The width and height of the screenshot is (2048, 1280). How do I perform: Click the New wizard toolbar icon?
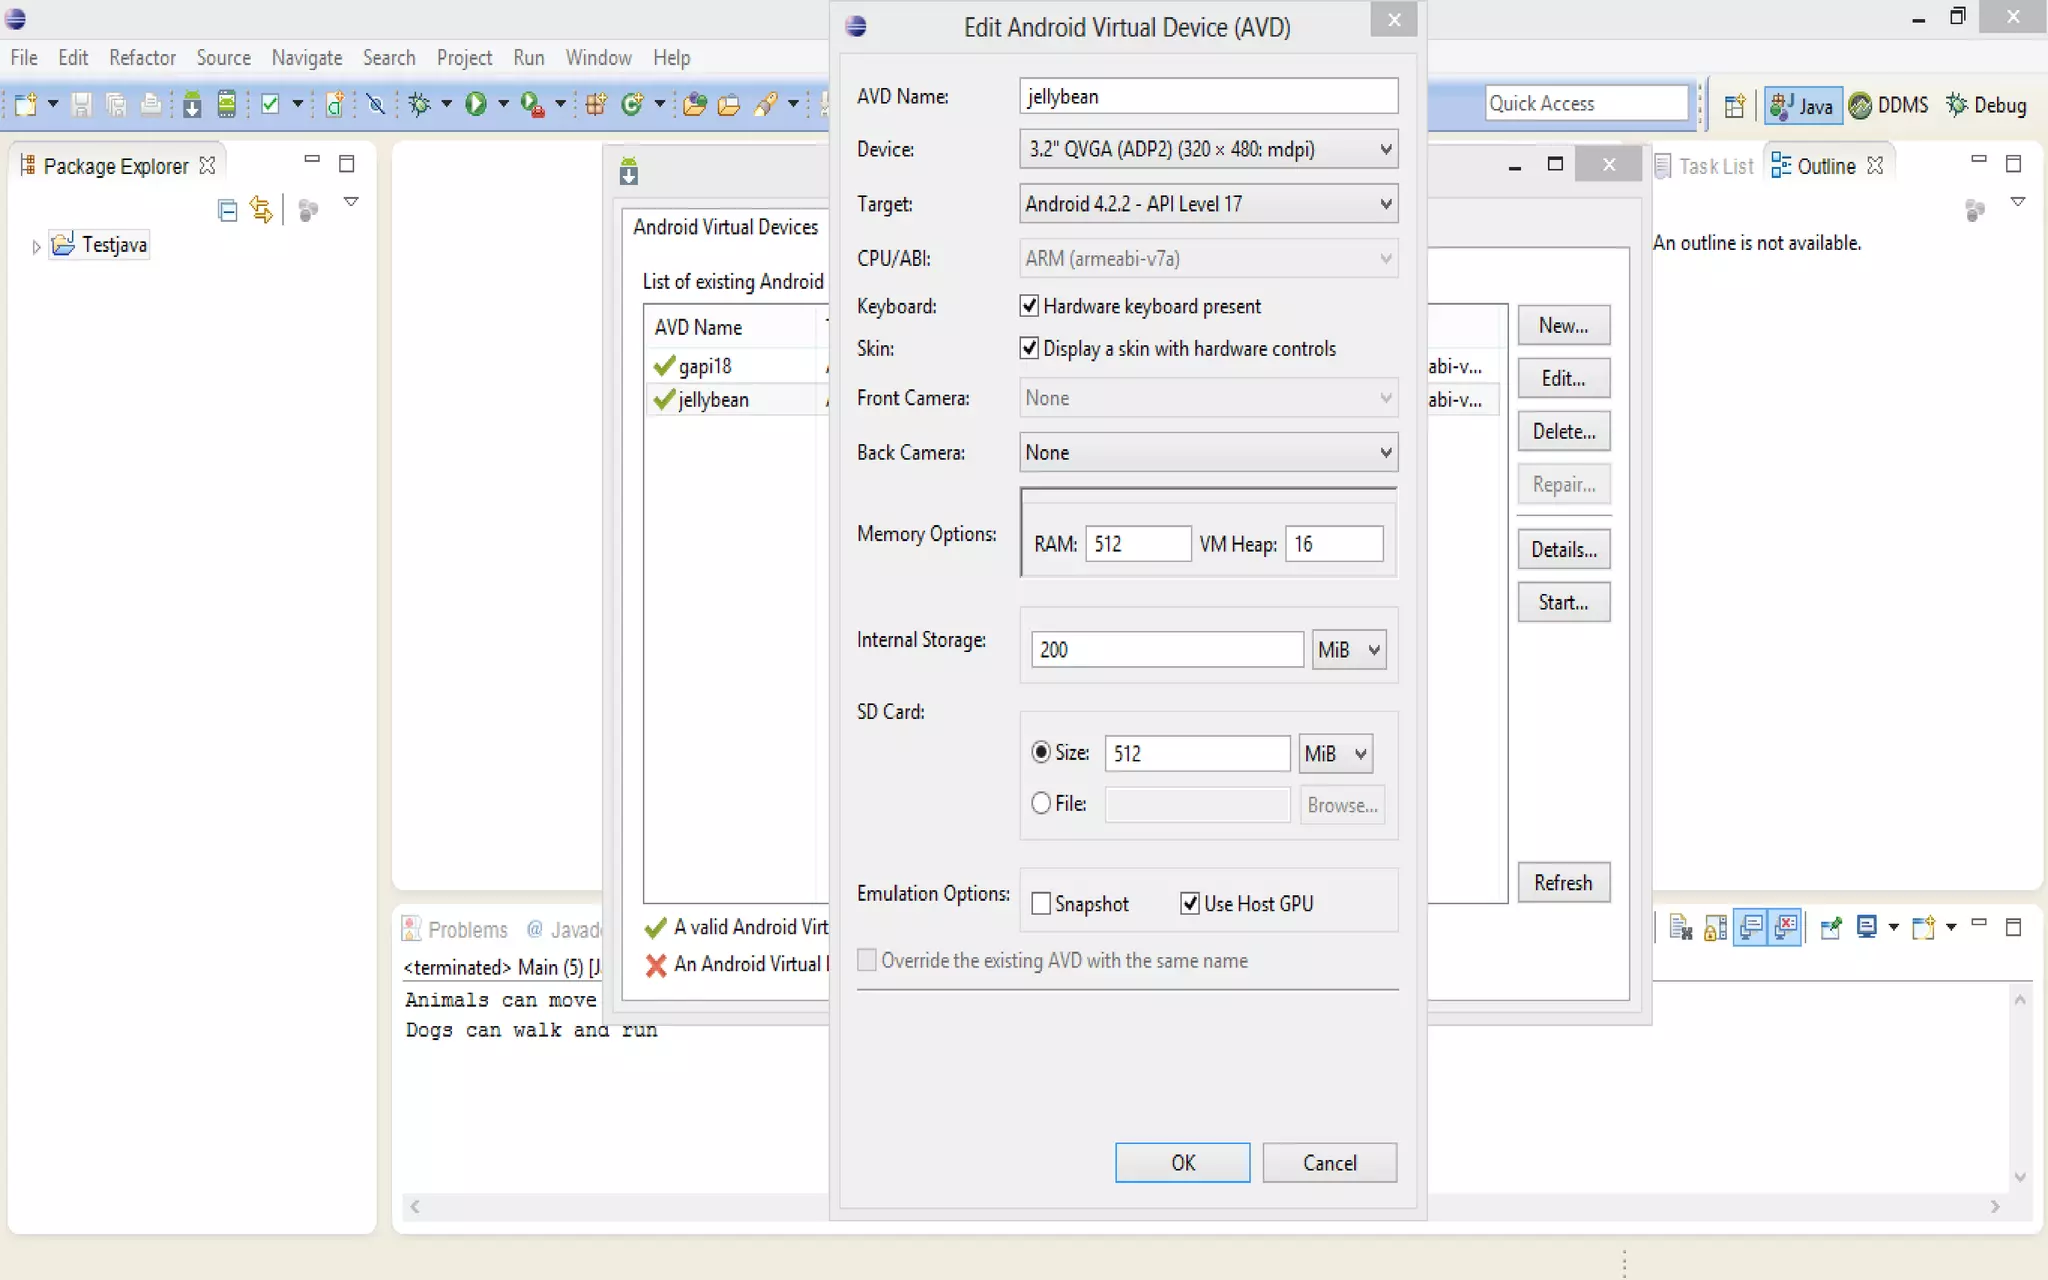pyautogui.click(x=26, y=104)
